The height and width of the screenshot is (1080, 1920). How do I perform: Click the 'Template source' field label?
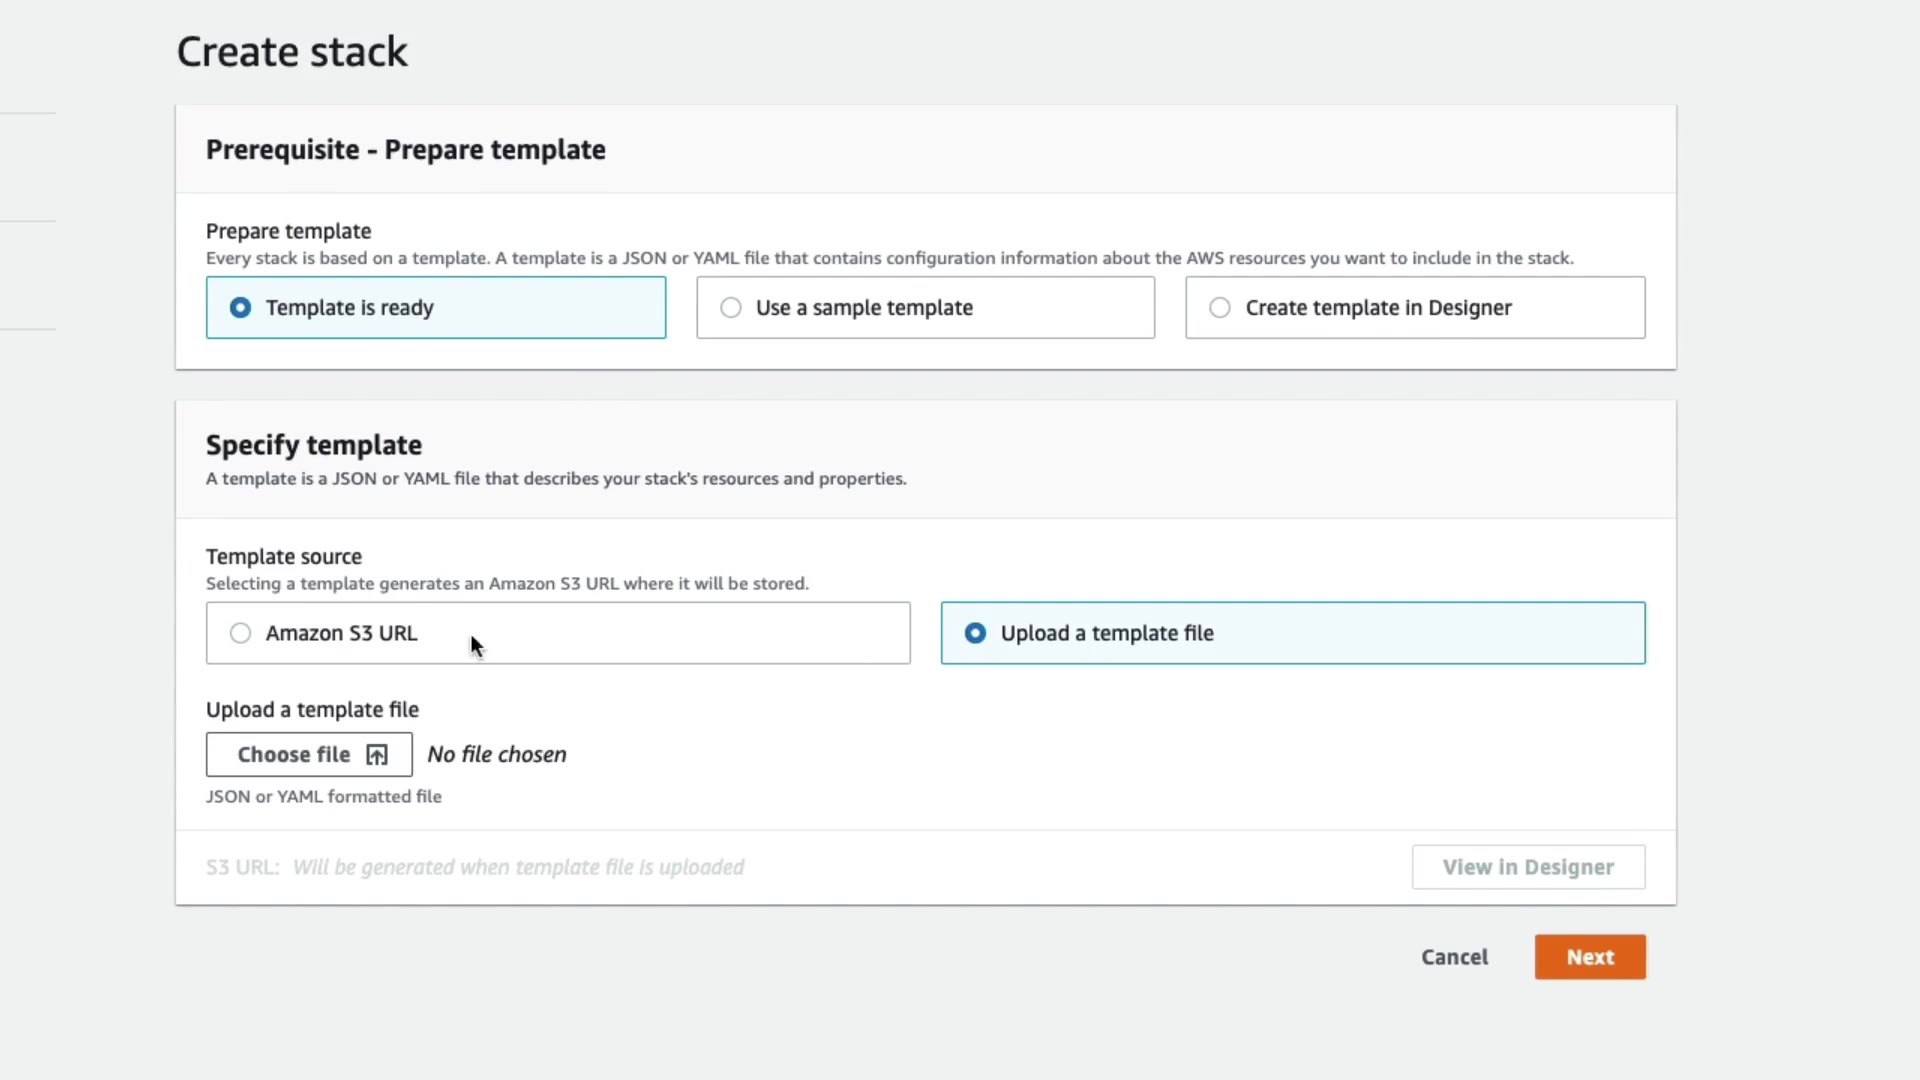click(x=284, y=557)
